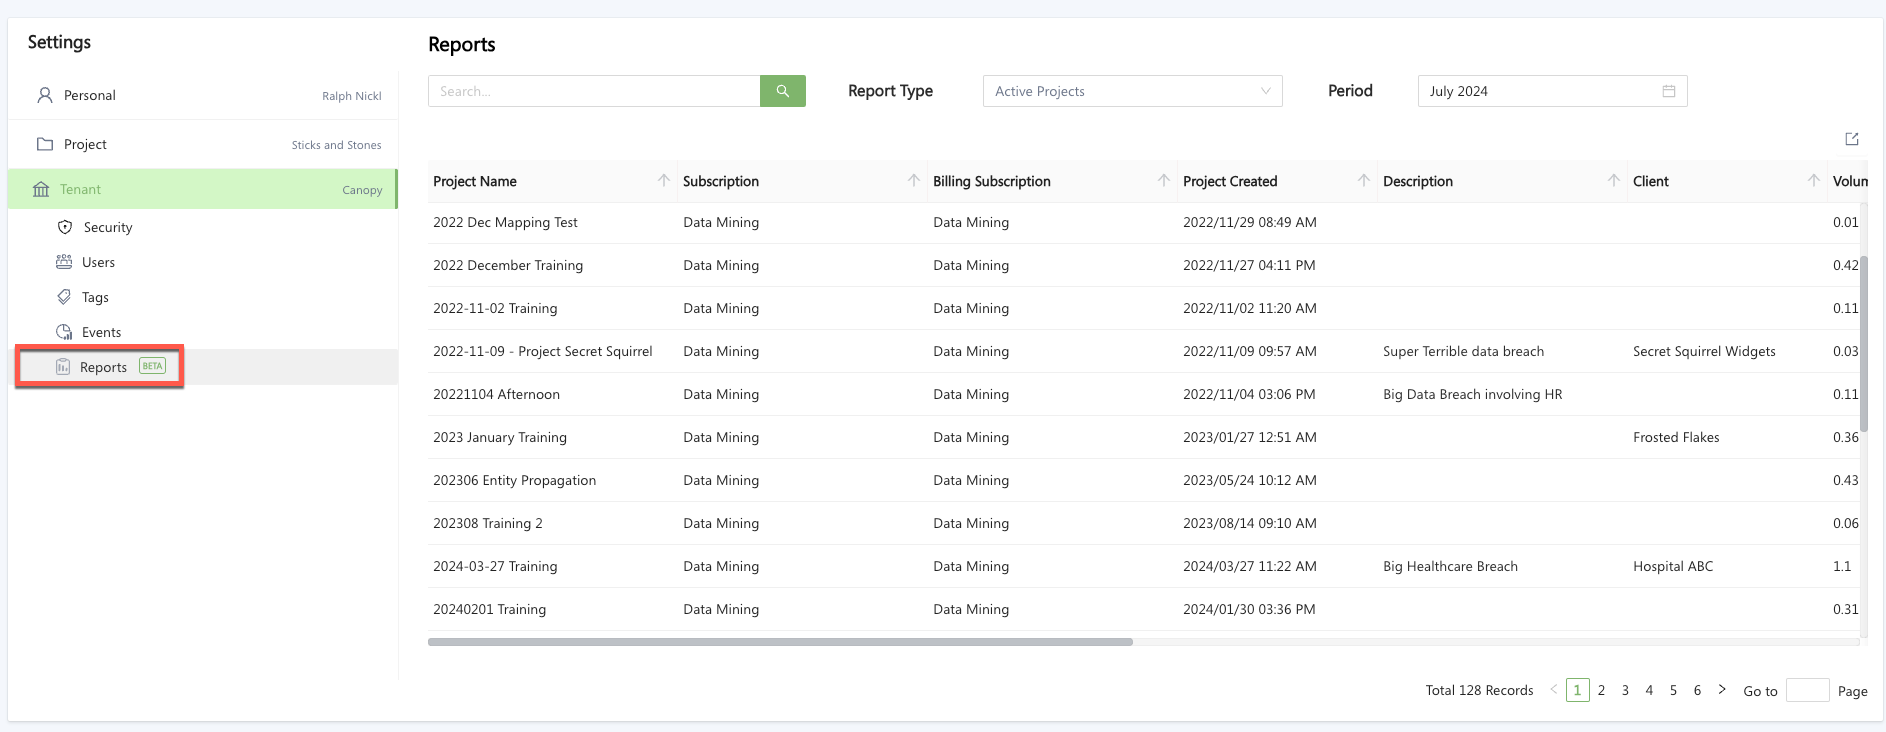Select the Tenant settings section

click(203, 189)
